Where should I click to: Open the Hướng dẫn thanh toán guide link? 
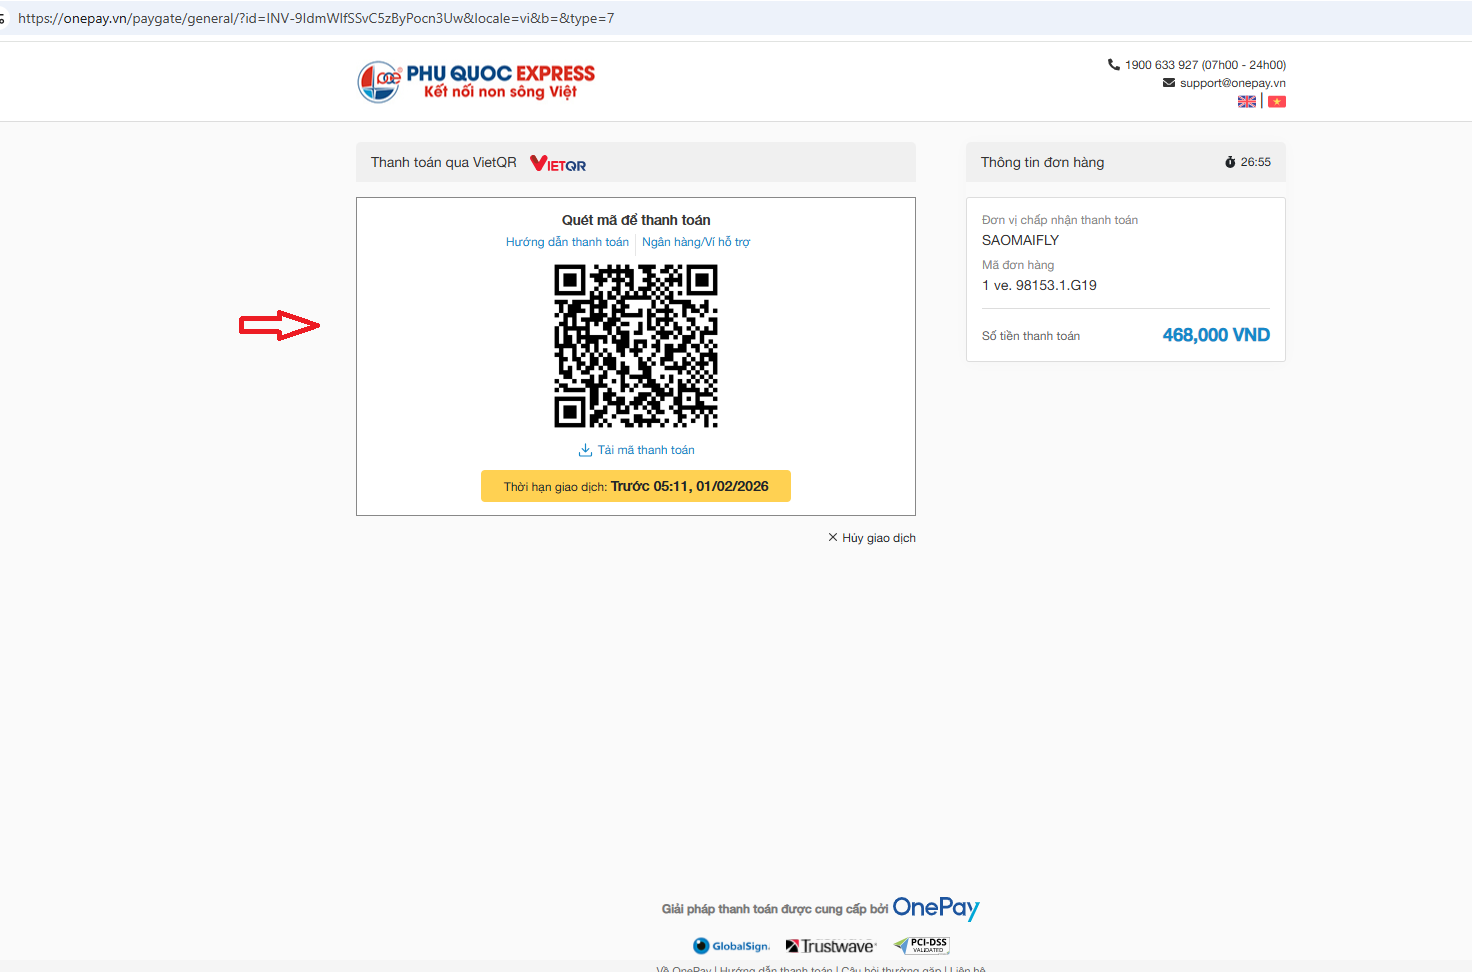[x=567, y=242]
